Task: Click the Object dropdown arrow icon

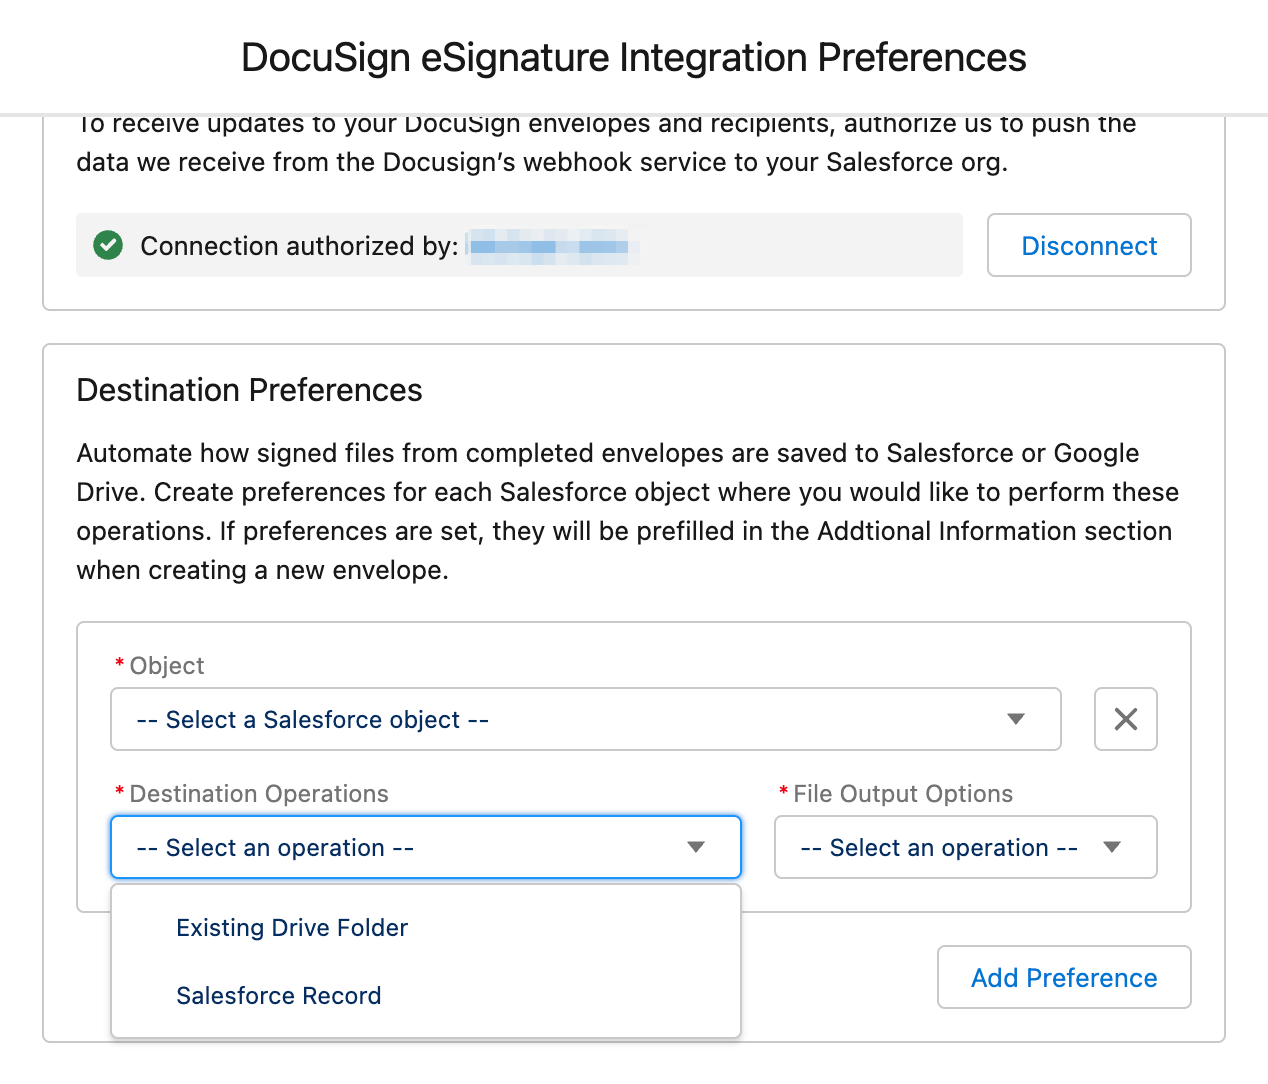Action: coord(1016,719)
